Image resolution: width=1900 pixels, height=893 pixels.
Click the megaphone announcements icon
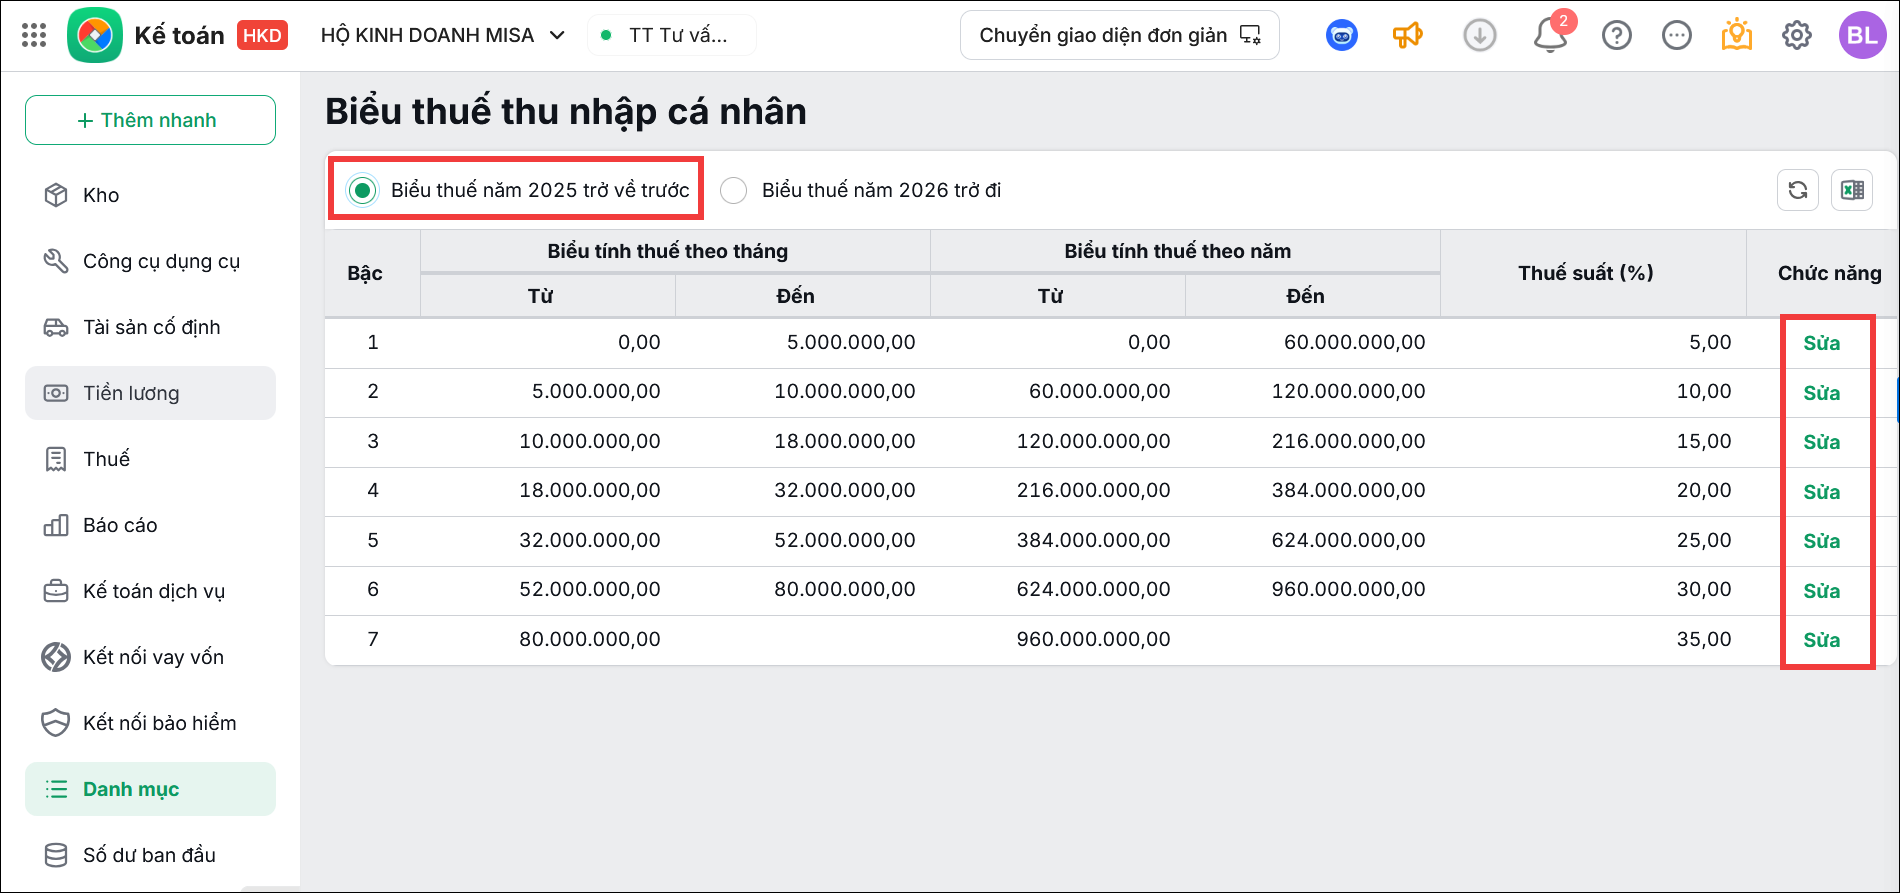pyautogui.click(x=1407, y=35)
